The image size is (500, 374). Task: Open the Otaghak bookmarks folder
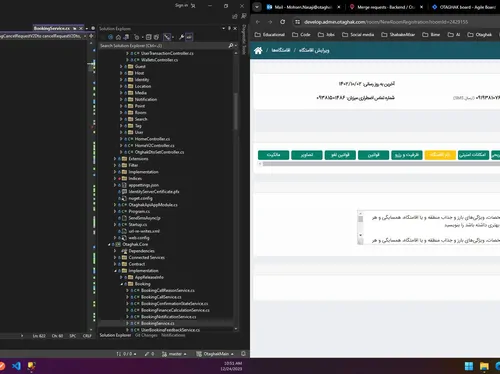(x=480, y=35)
